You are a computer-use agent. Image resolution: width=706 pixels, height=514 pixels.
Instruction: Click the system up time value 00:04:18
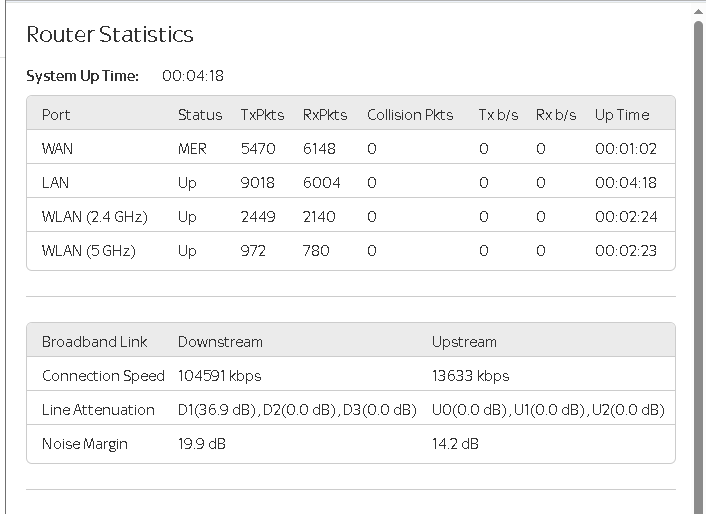click(x=193, y=76)
